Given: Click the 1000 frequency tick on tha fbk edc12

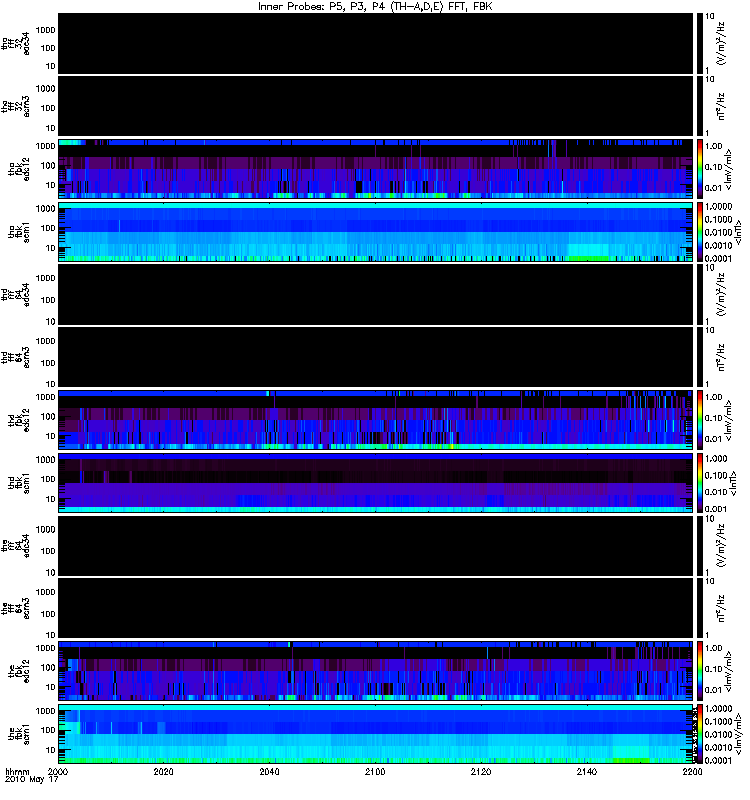Looking at the screenshot, I should coord(45,146).
